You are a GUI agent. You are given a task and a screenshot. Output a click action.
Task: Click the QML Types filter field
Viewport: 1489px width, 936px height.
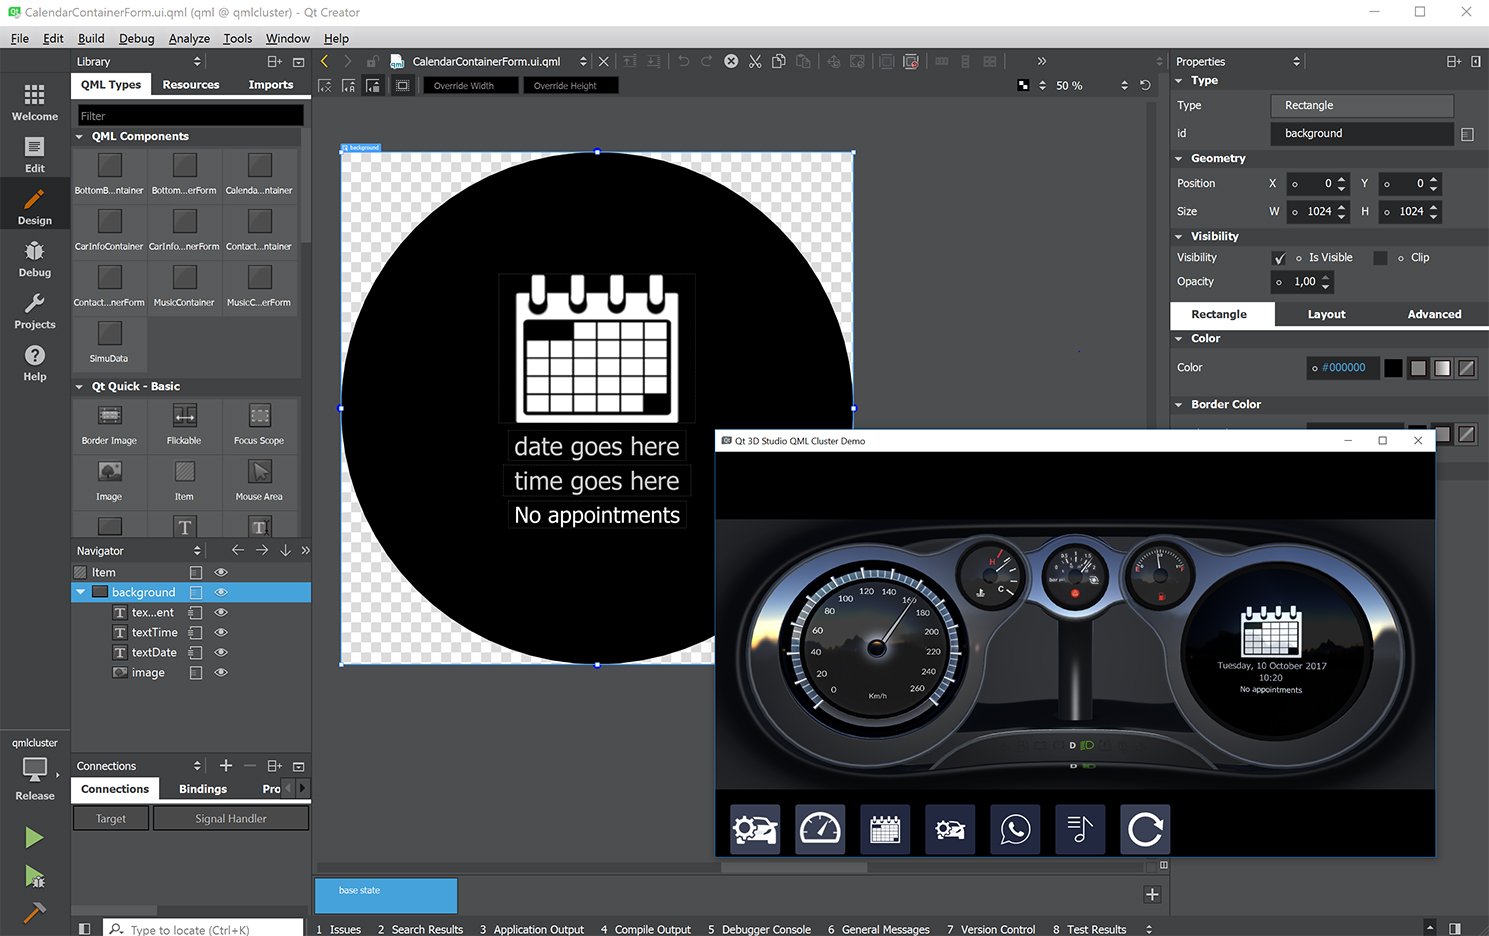[x=190, y=116]
